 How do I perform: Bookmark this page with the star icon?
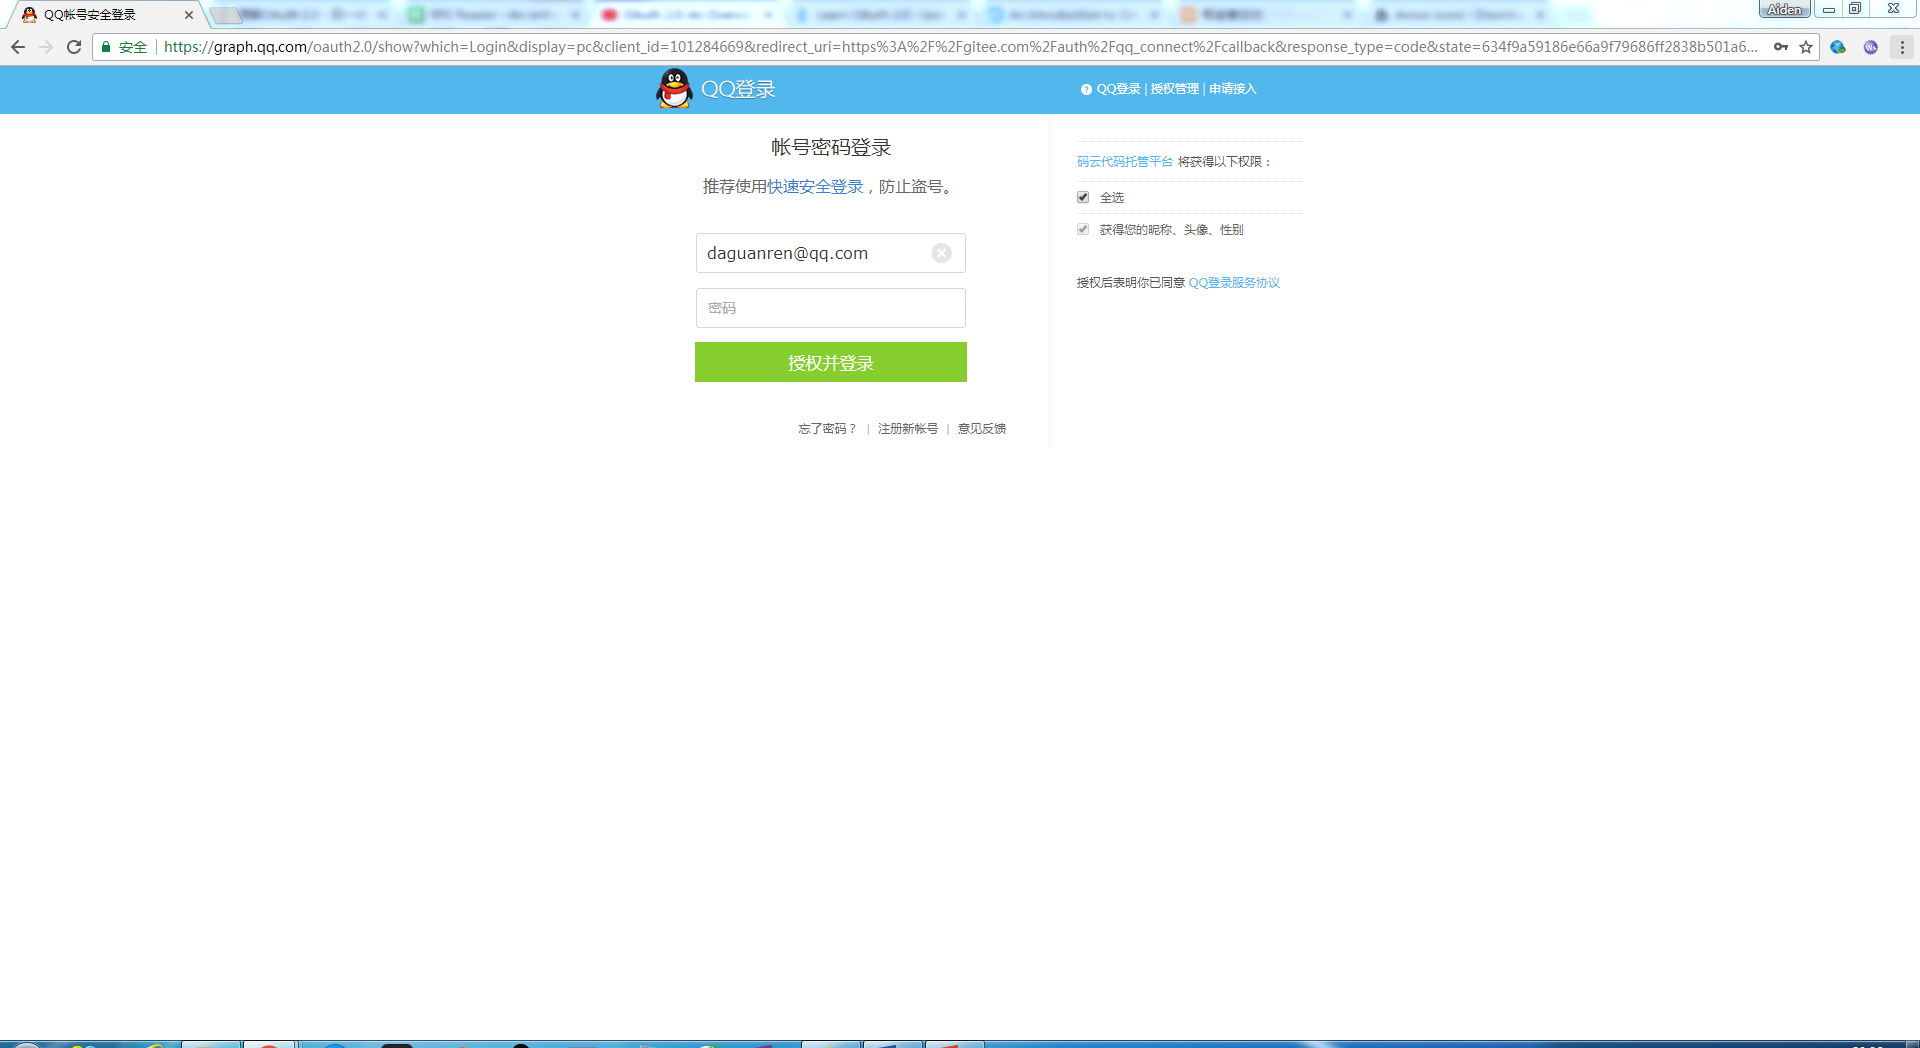tap(1806, 47)
